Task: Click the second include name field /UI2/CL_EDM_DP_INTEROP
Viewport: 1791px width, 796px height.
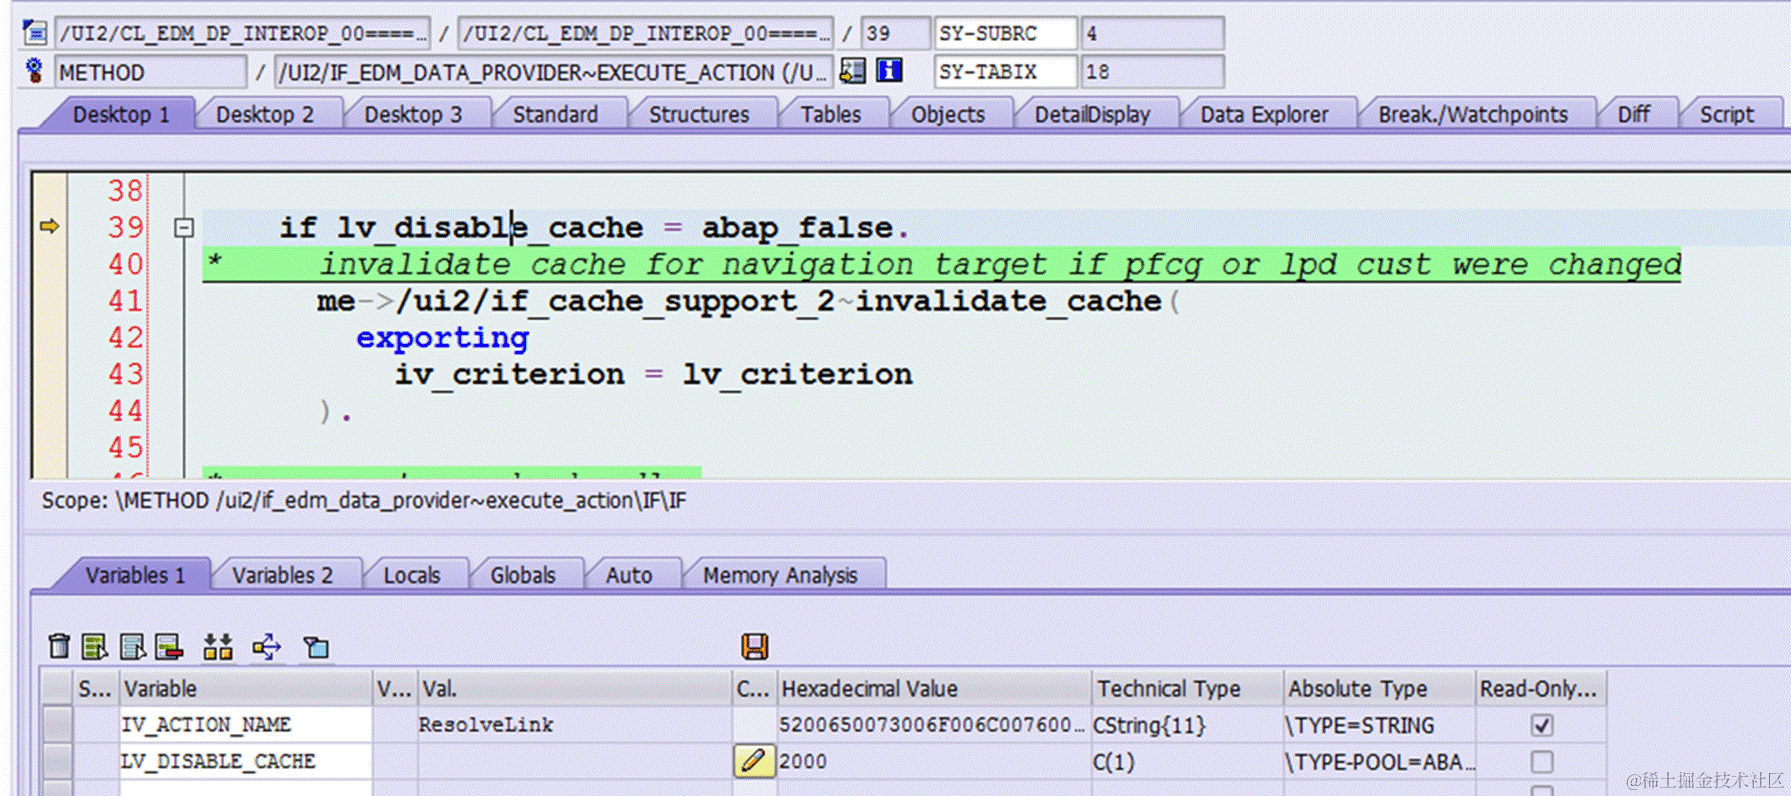Action: pyautogui.click(x=645, y=33)
